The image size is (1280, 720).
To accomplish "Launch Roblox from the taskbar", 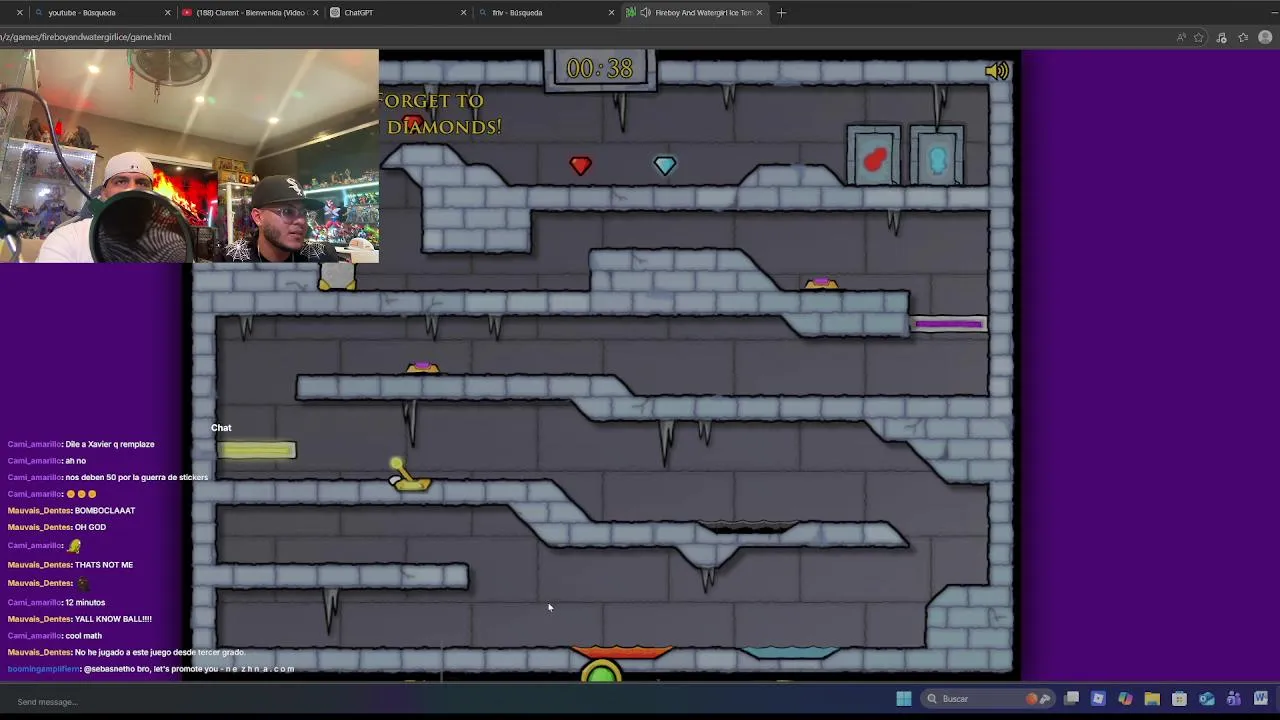I will click(x=1098, y=699).
